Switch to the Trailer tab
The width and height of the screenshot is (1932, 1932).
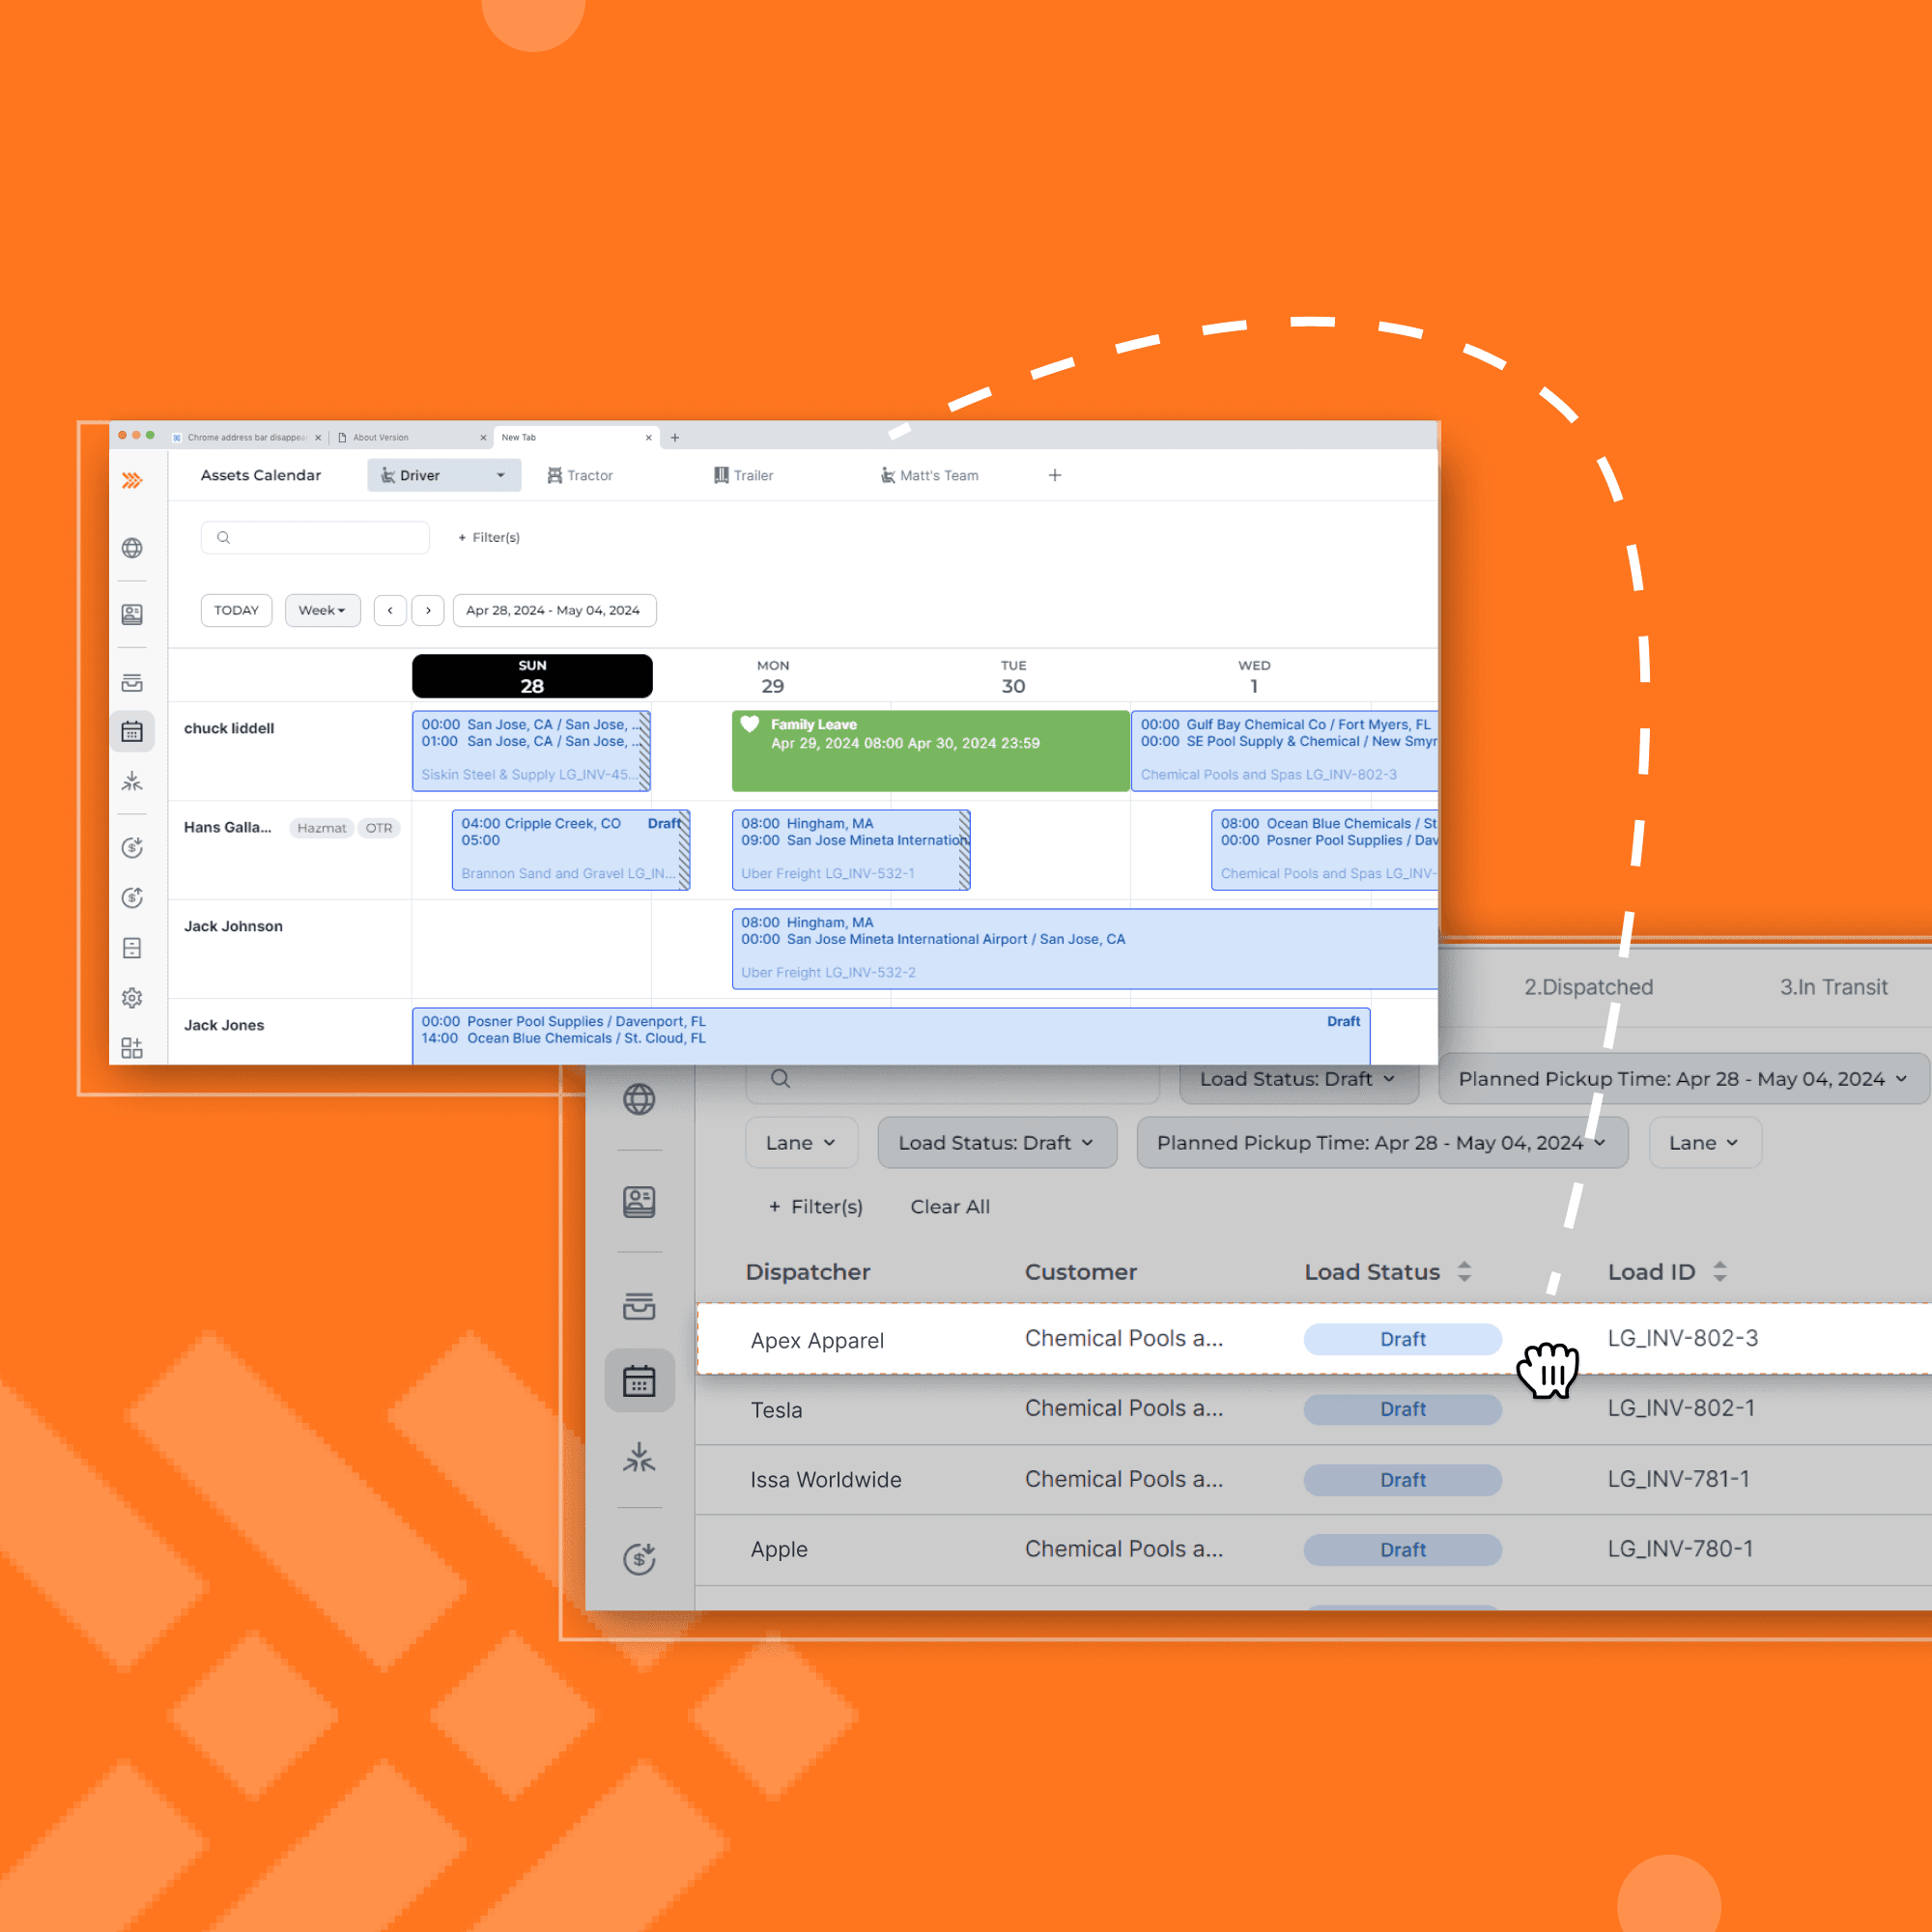(744, 475)
